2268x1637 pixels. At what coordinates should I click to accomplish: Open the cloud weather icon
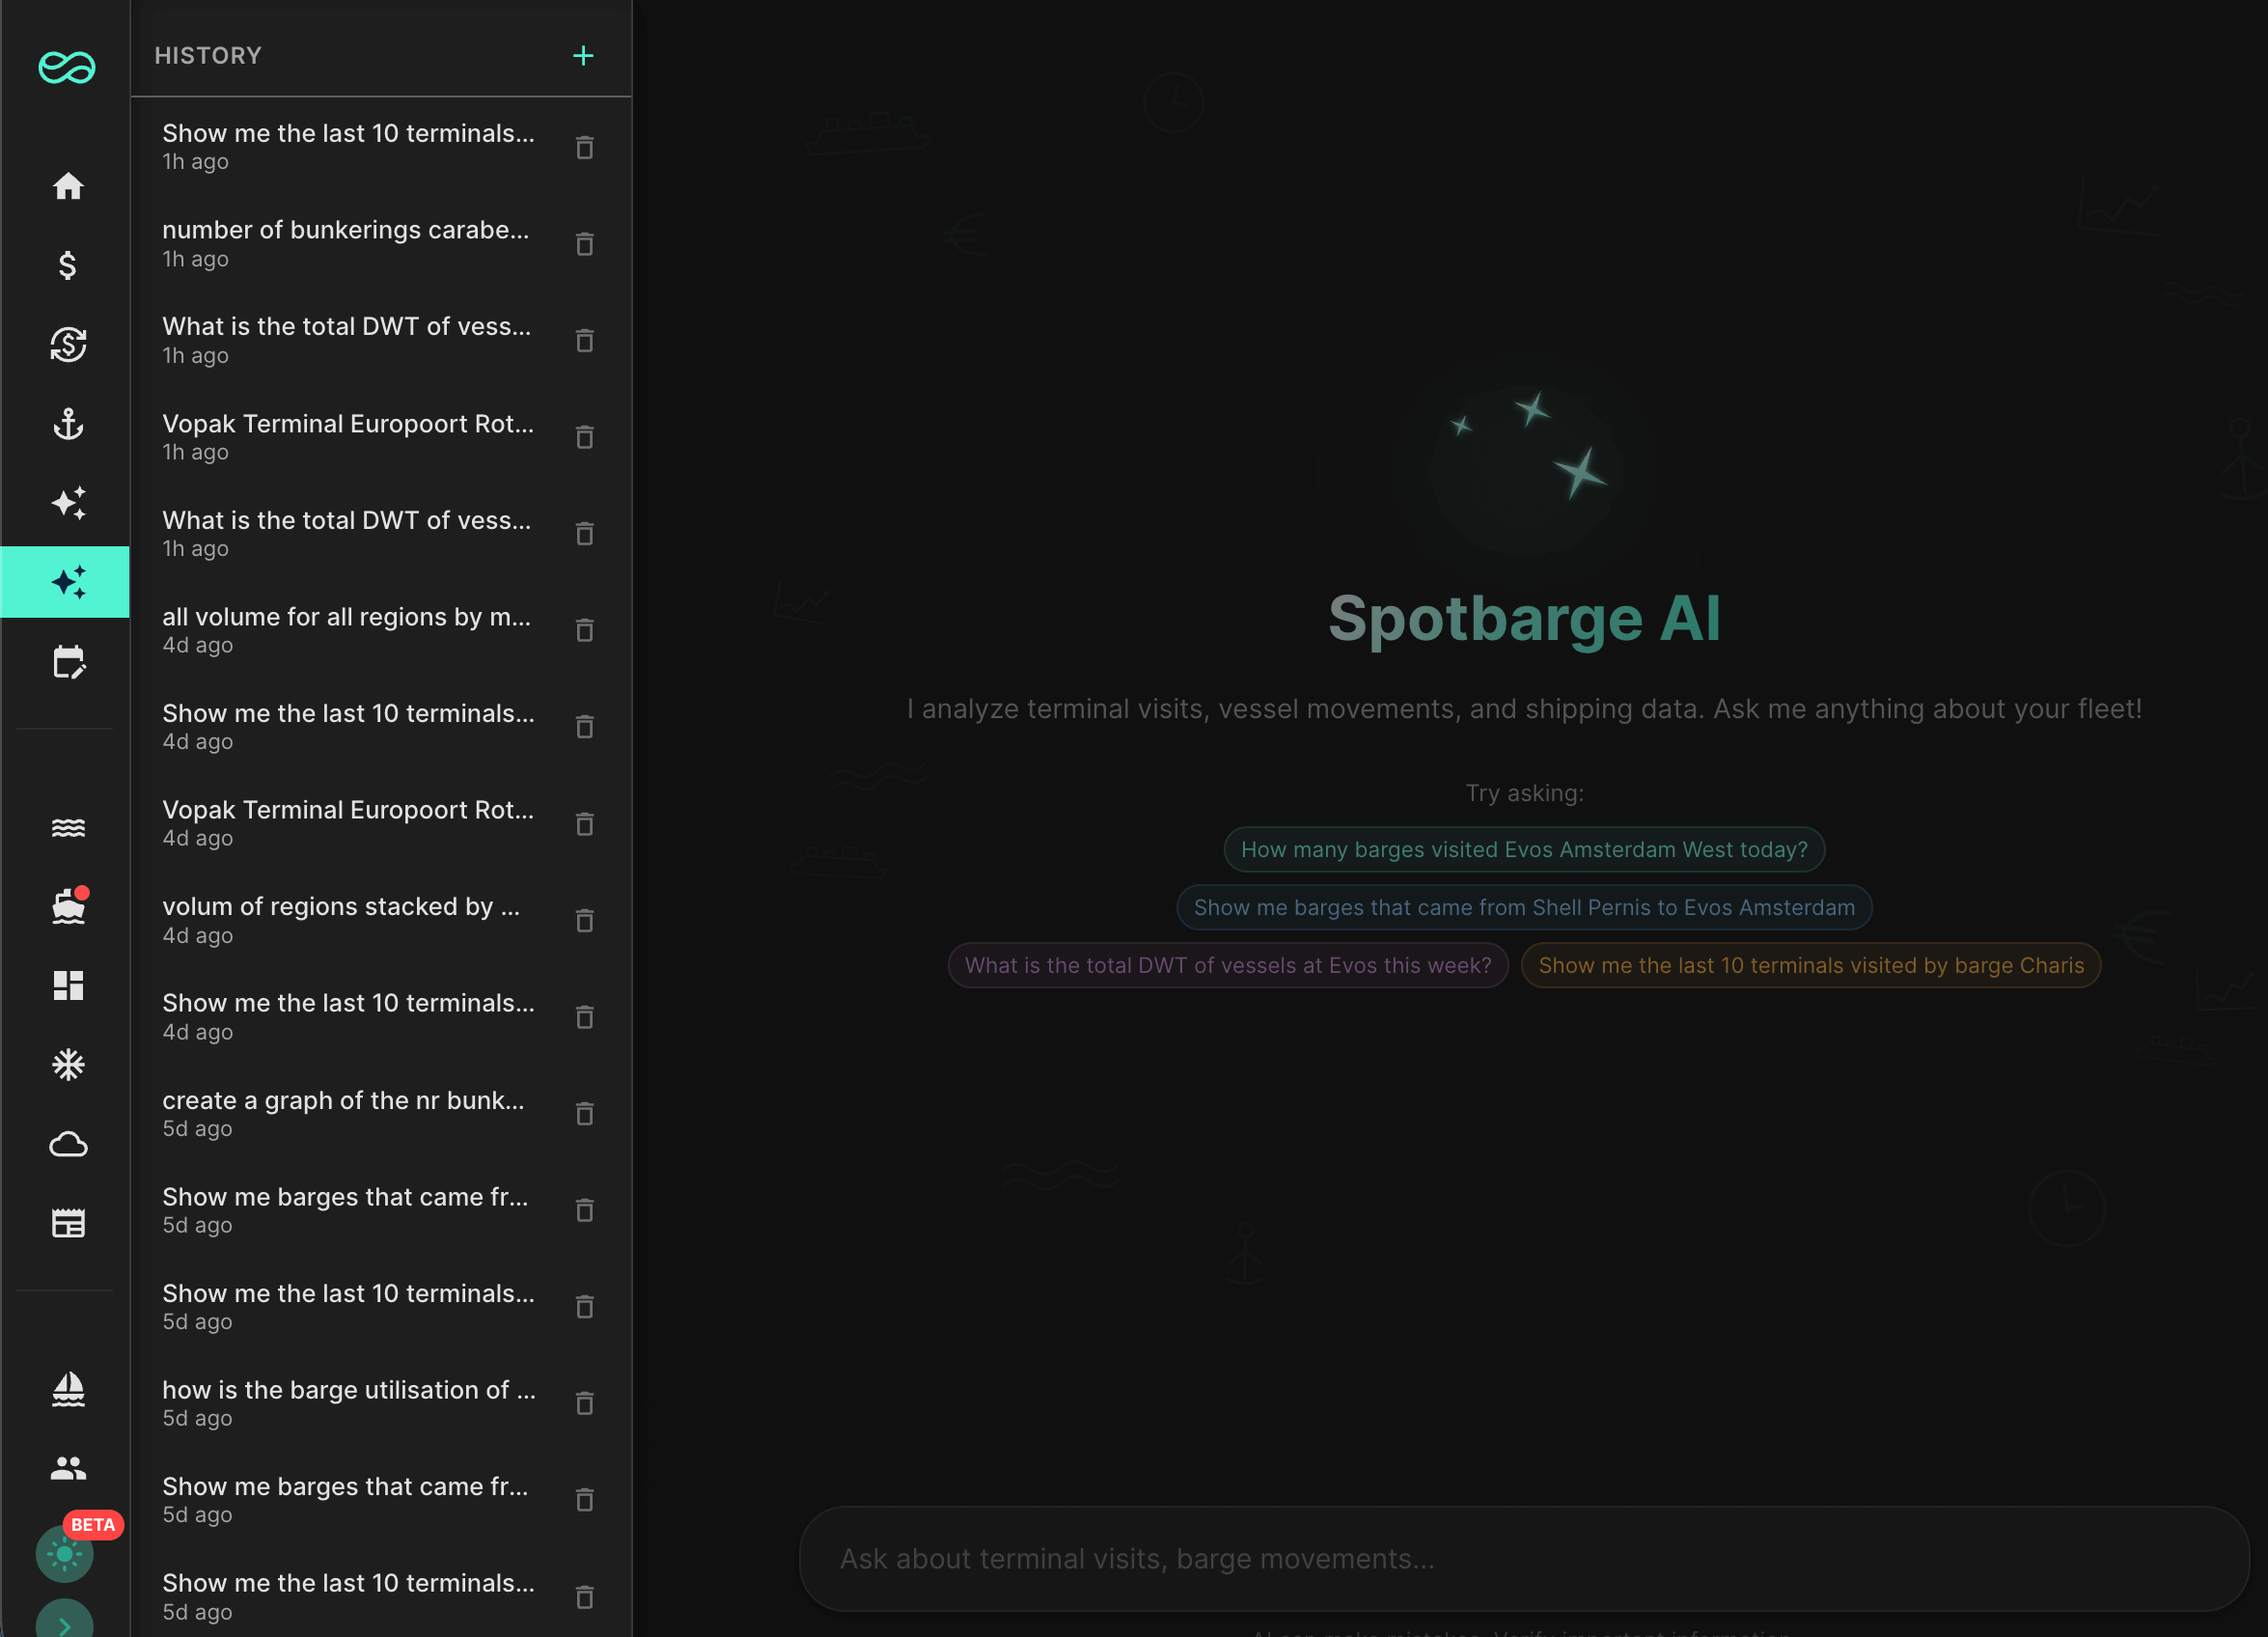point(68,1144)
